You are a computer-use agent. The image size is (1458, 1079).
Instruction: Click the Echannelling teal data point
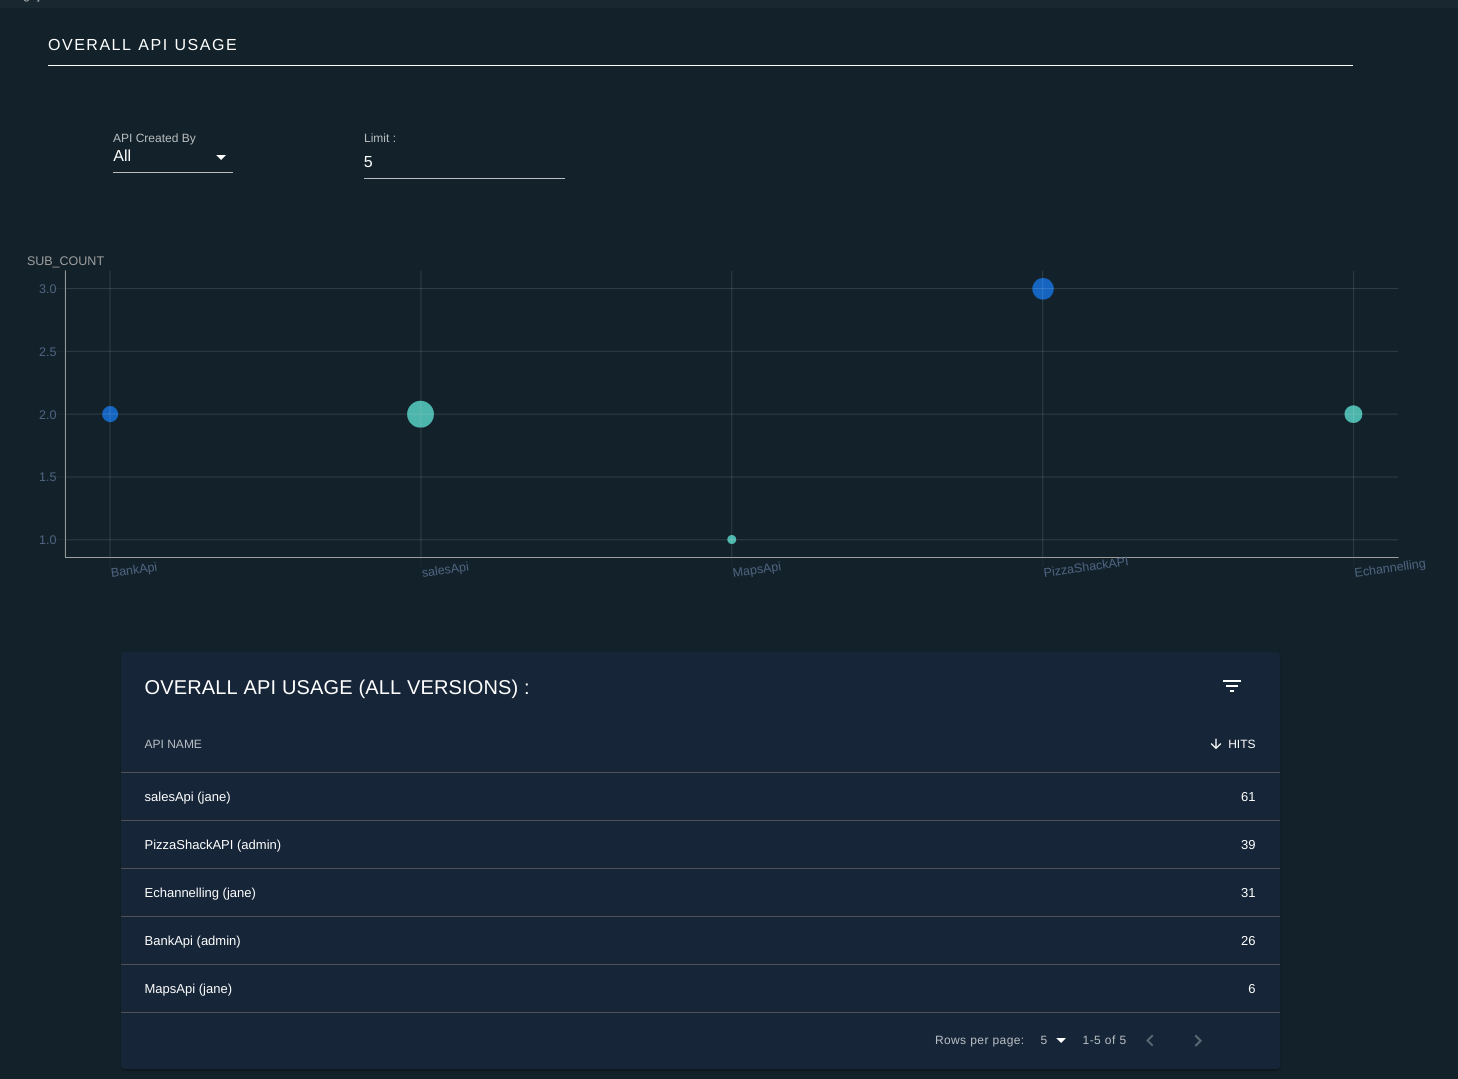(x=1353, y=414)
